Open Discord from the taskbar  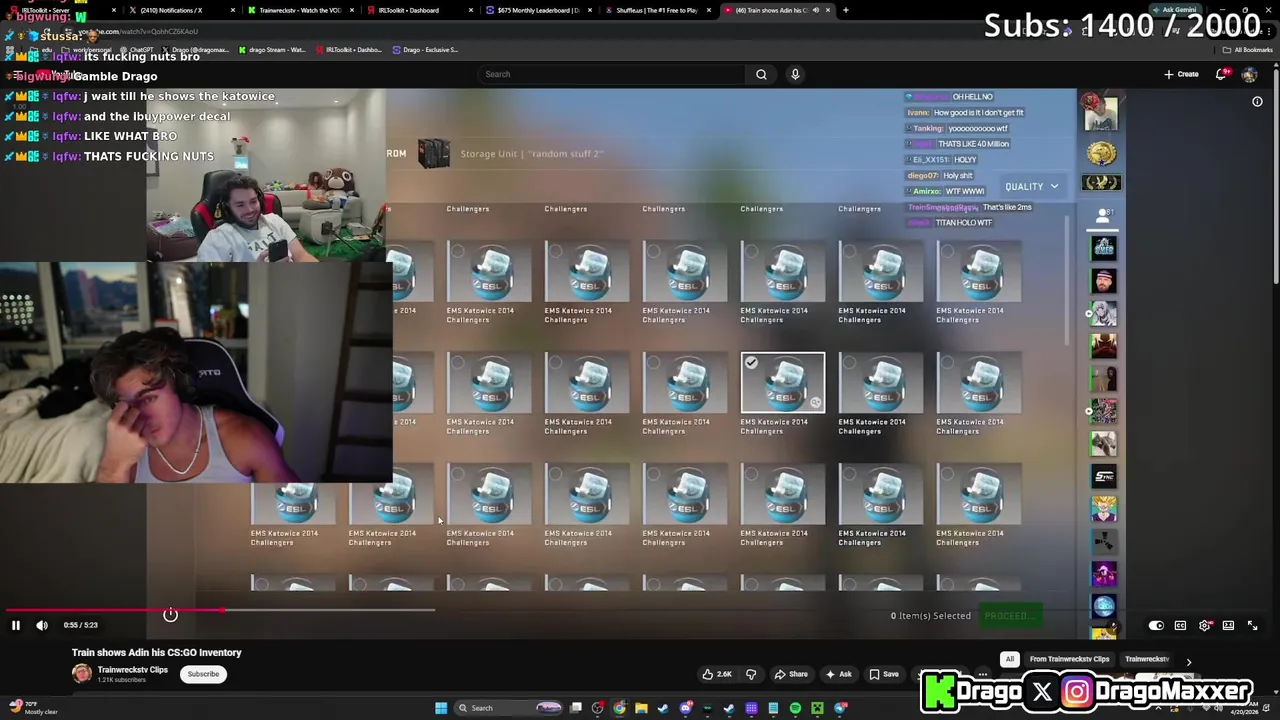686,708
